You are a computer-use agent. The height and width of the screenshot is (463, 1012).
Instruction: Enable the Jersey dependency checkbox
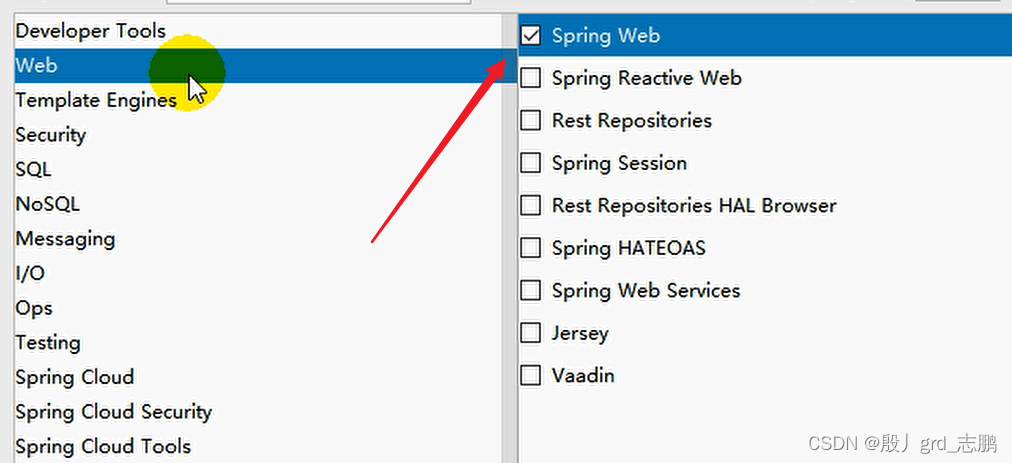point(531,333)
